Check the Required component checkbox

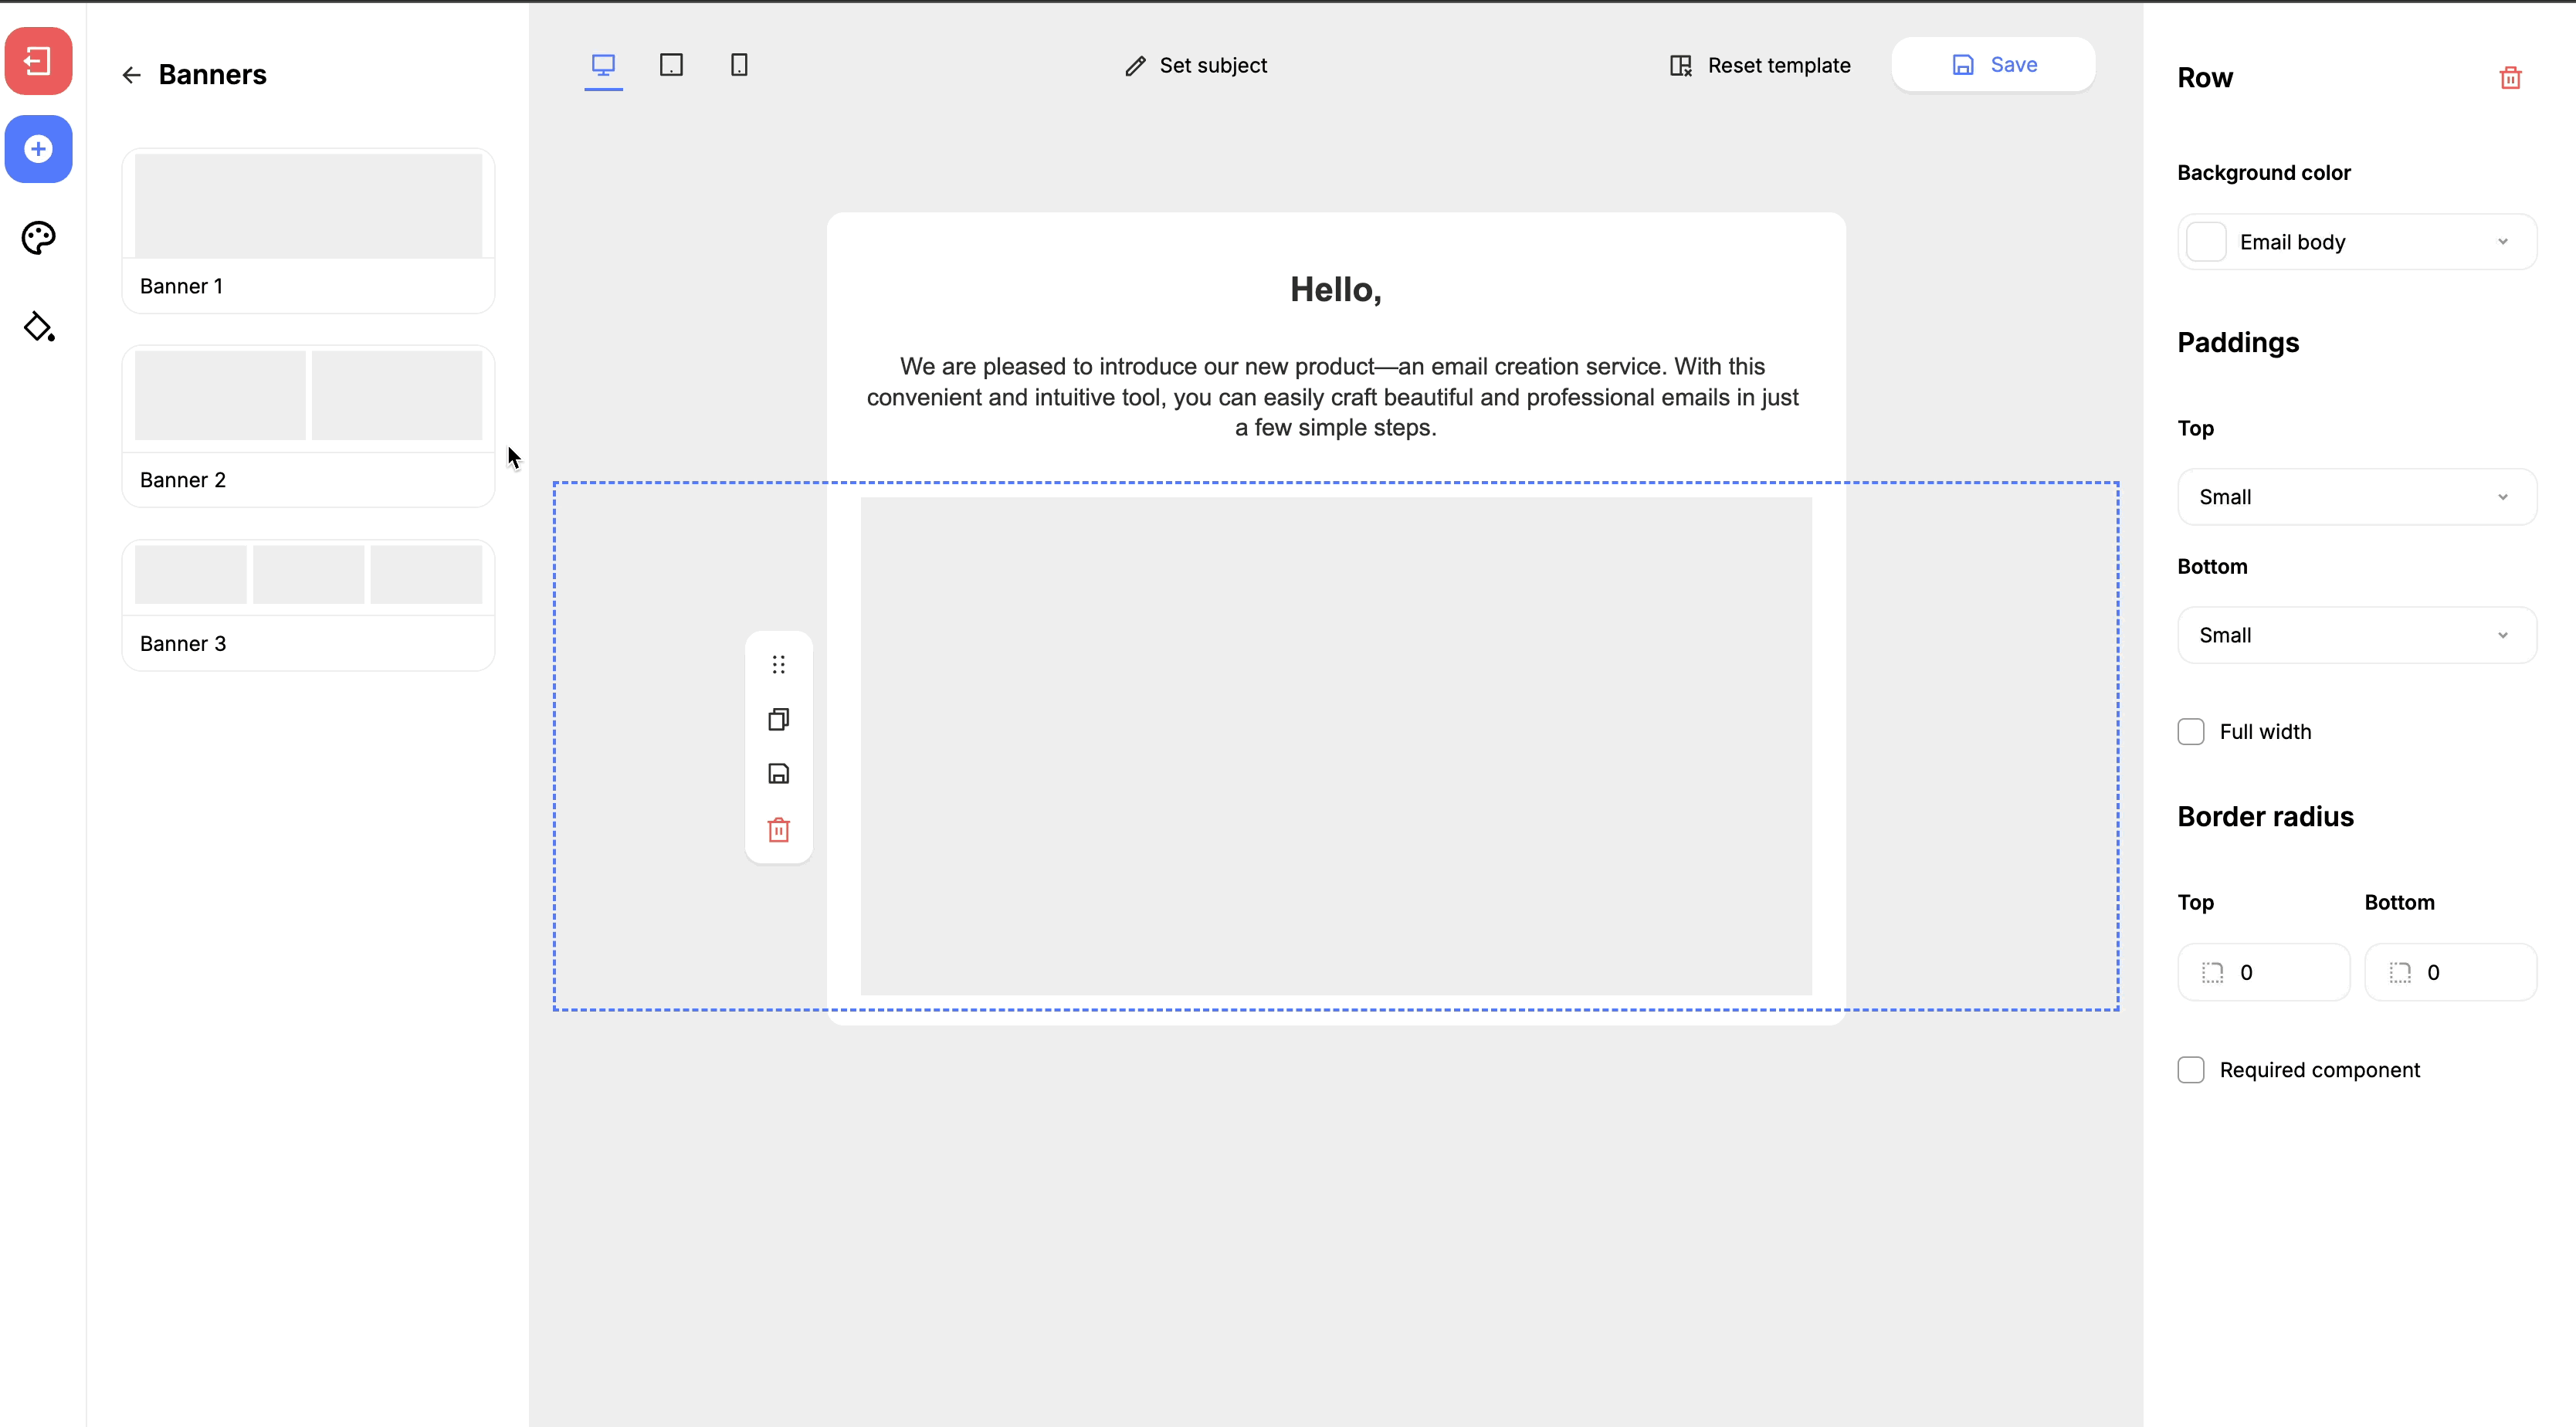coord(2190,1070)
